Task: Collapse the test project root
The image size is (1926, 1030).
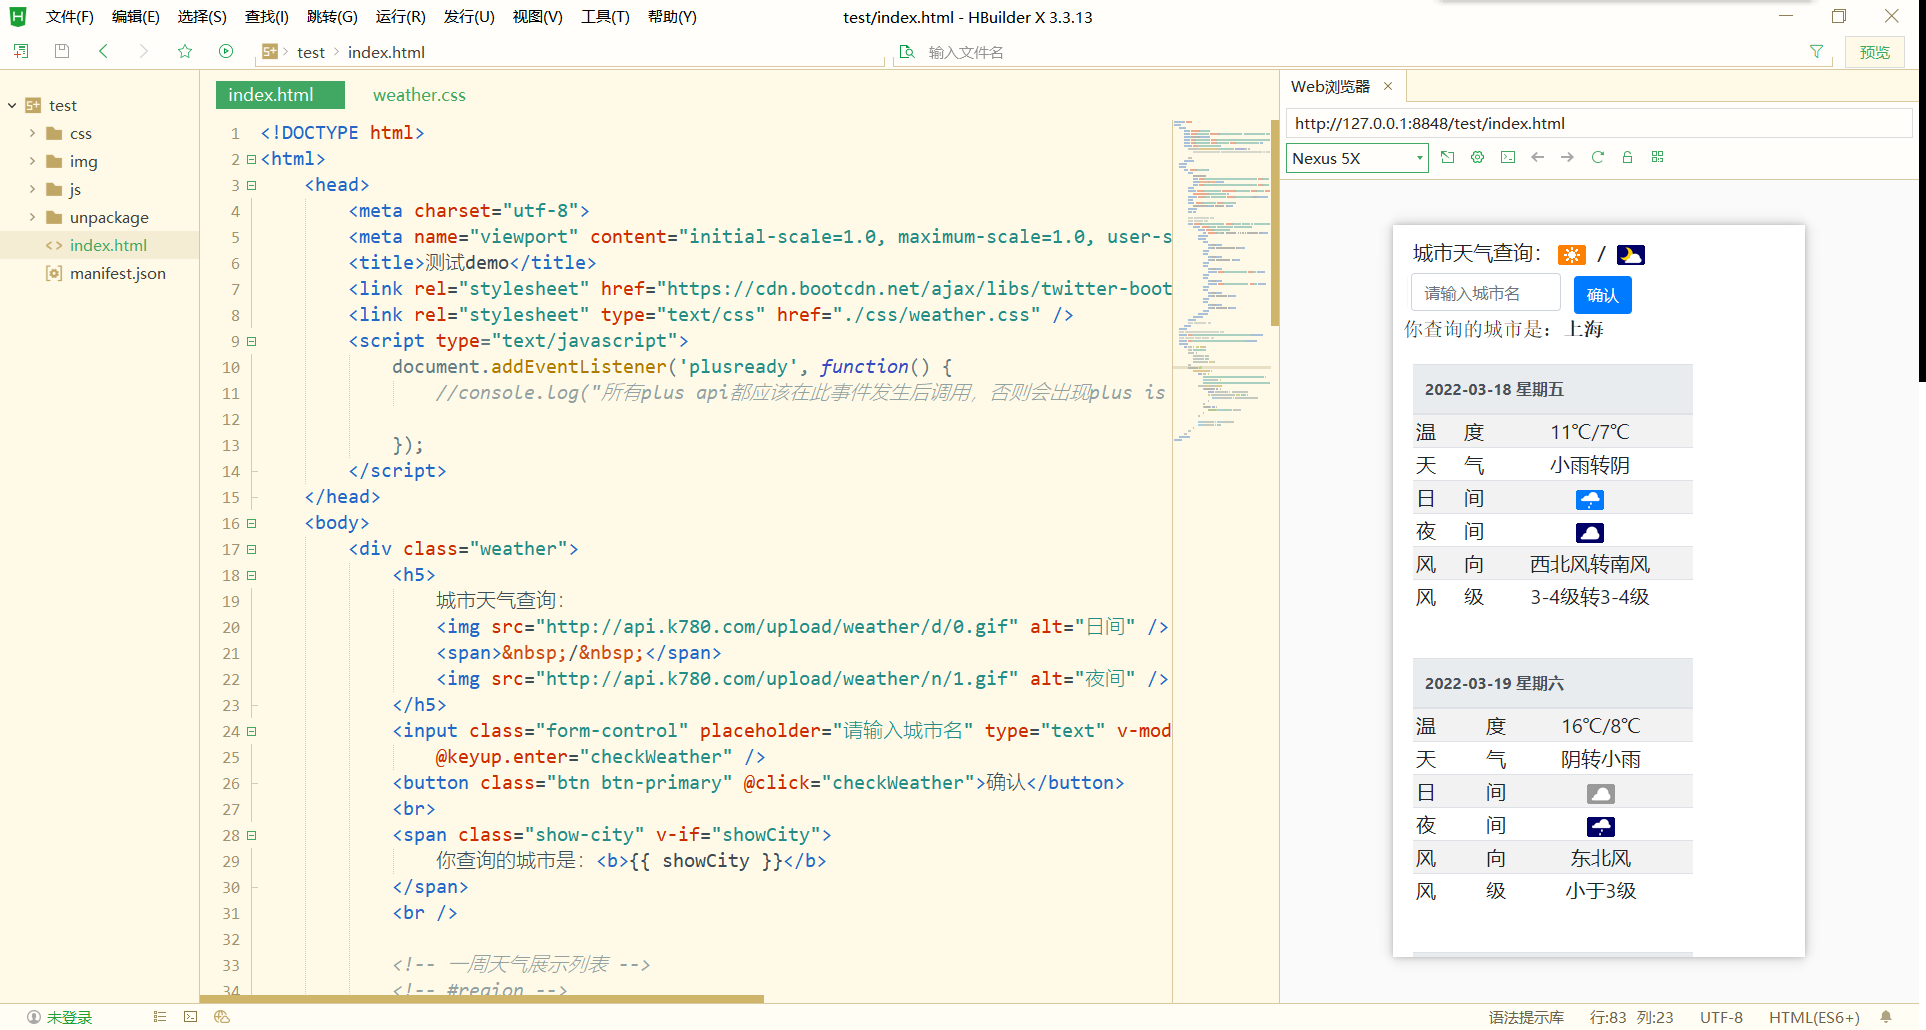Action: [x=12, y=105]
